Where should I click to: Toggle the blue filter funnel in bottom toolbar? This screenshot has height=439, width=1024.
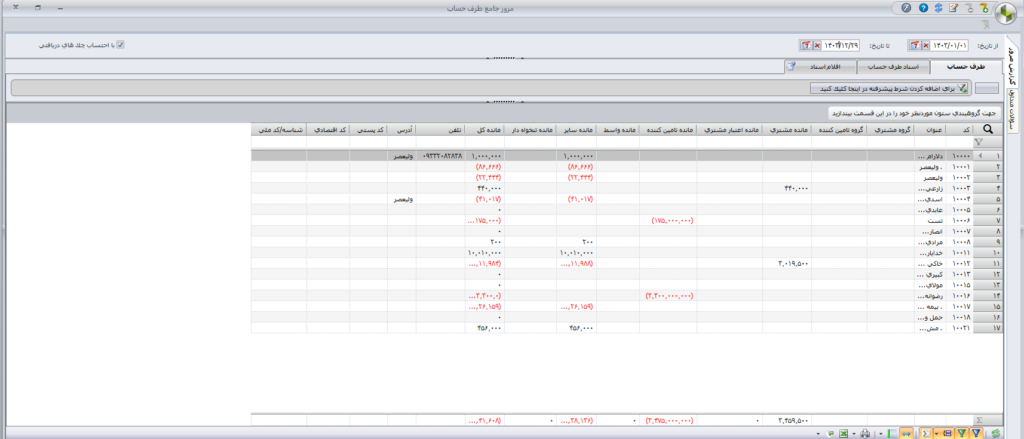pyautogui.click(x=976, y=433)
